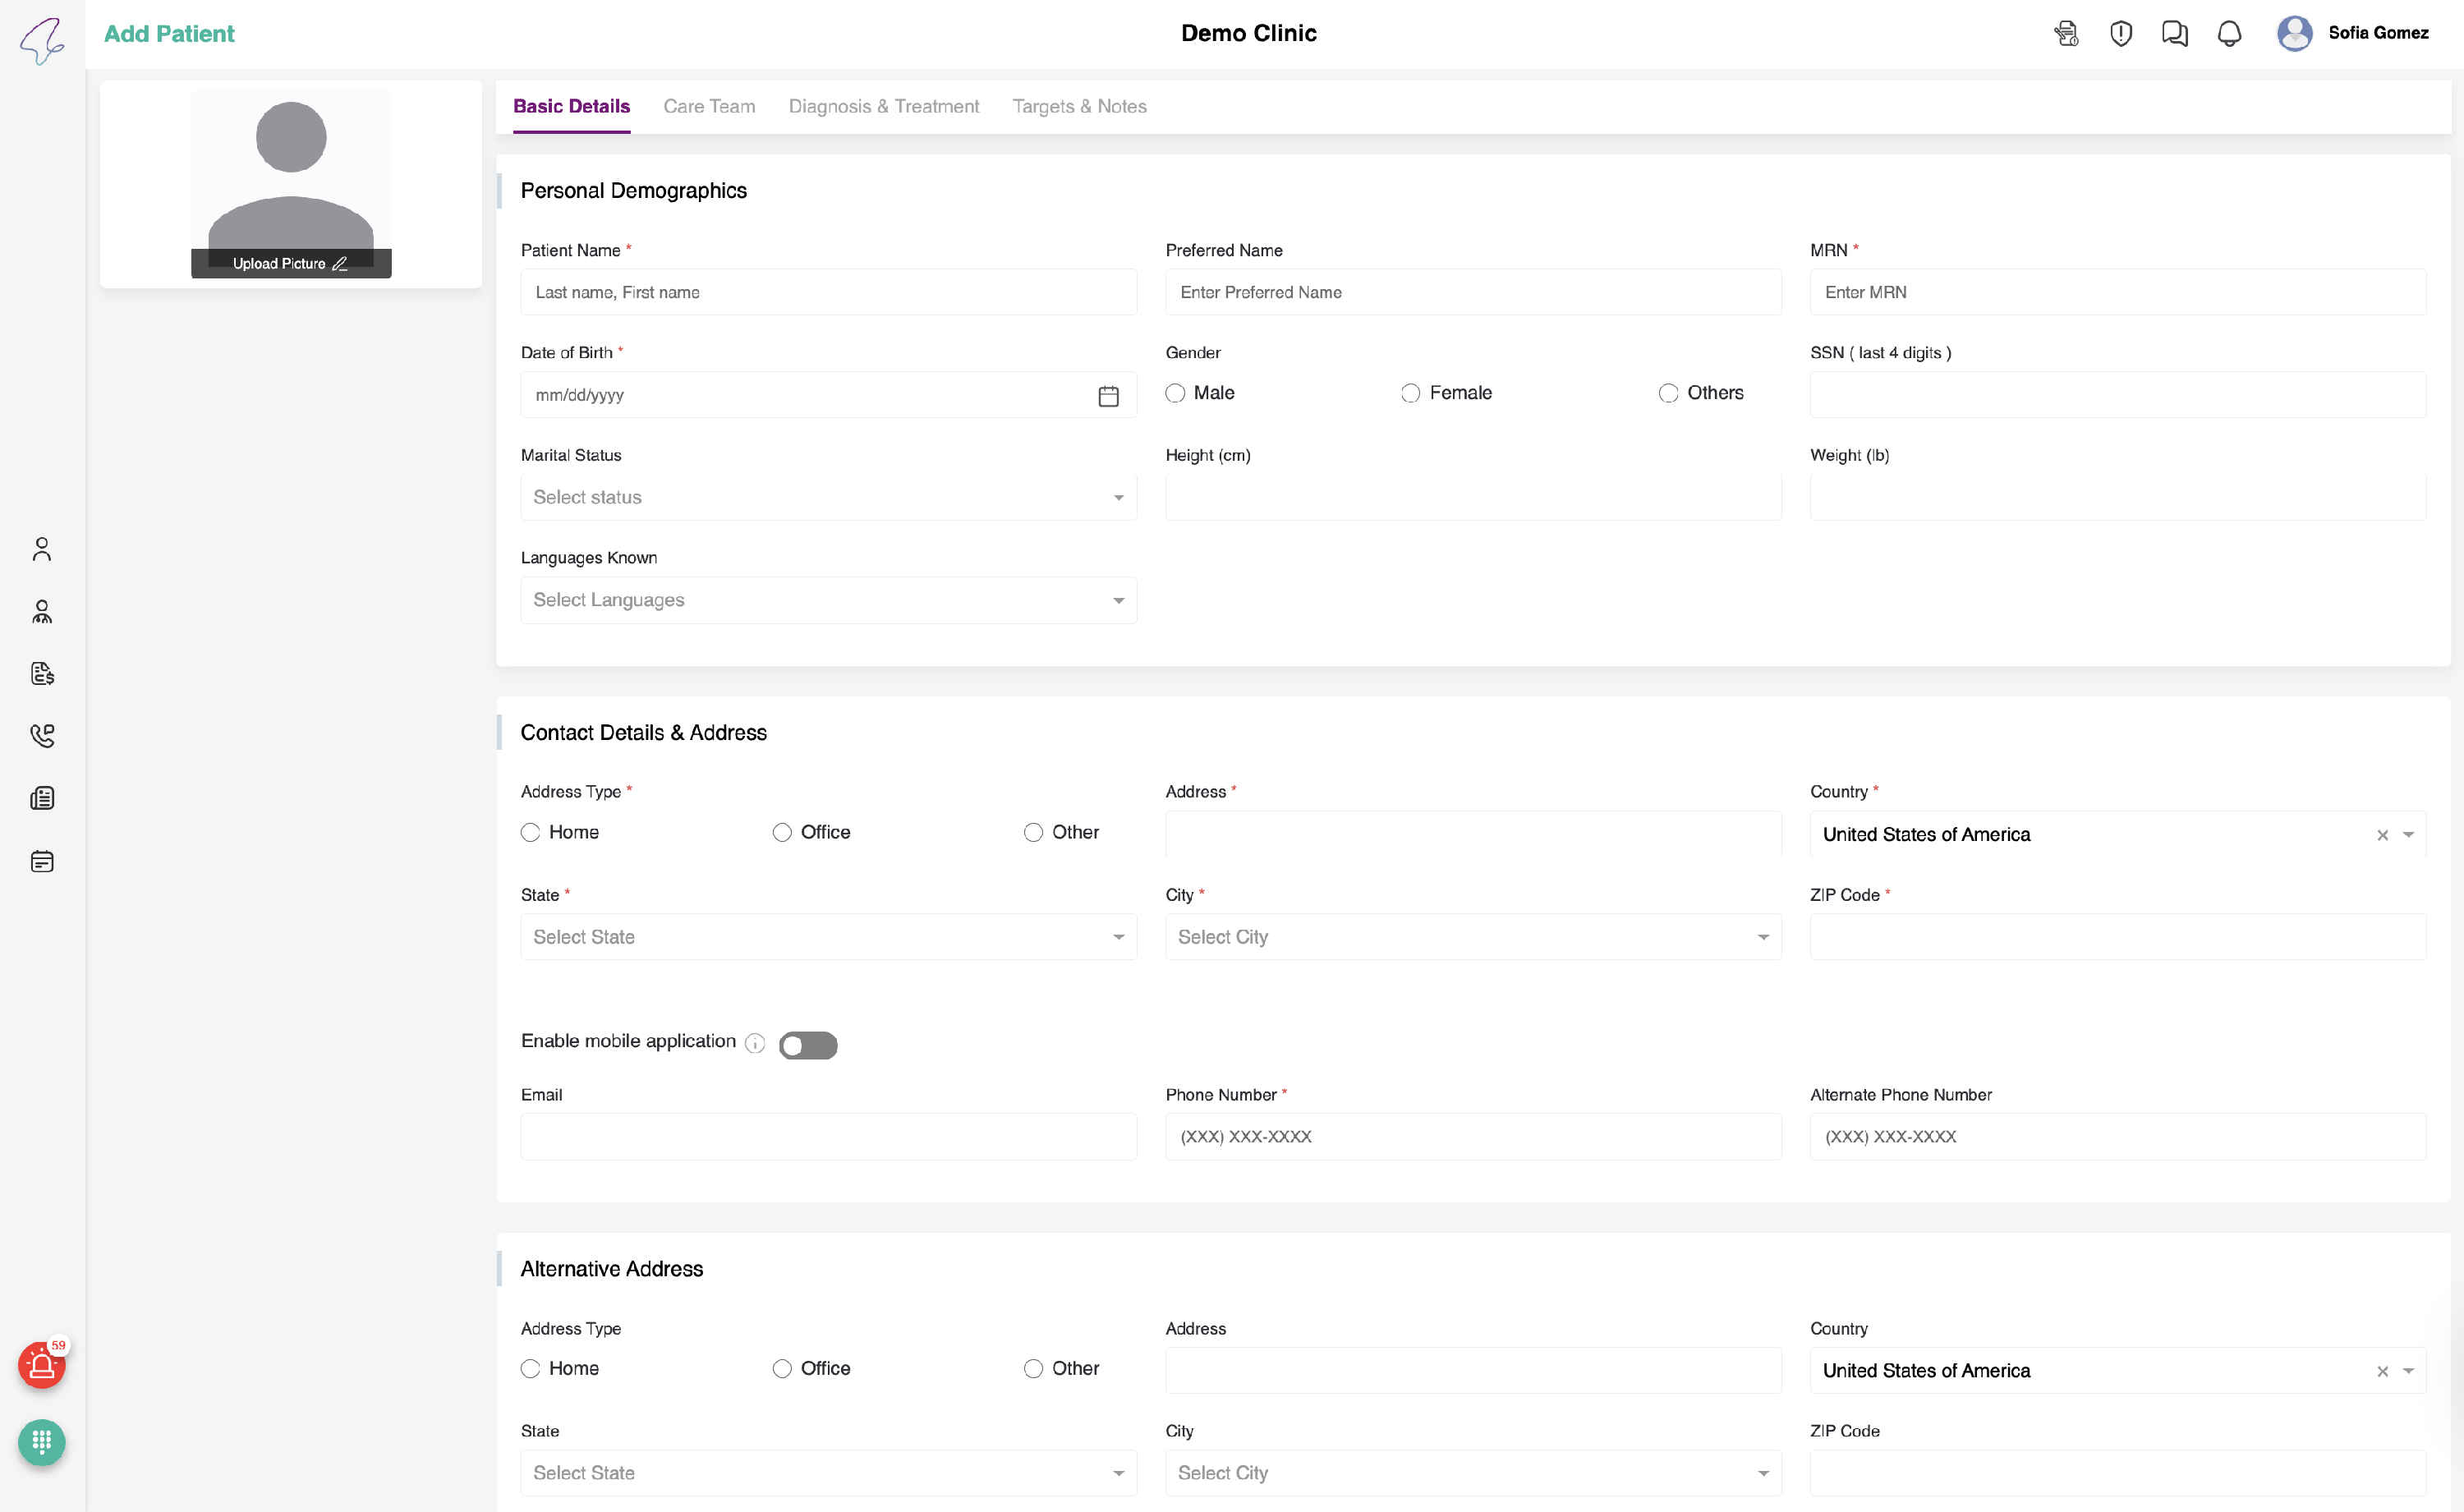This screenshot has height=1512, width=2464.
Task: Select Home address type under Contact Details
Action: click(x=531, y=832)
